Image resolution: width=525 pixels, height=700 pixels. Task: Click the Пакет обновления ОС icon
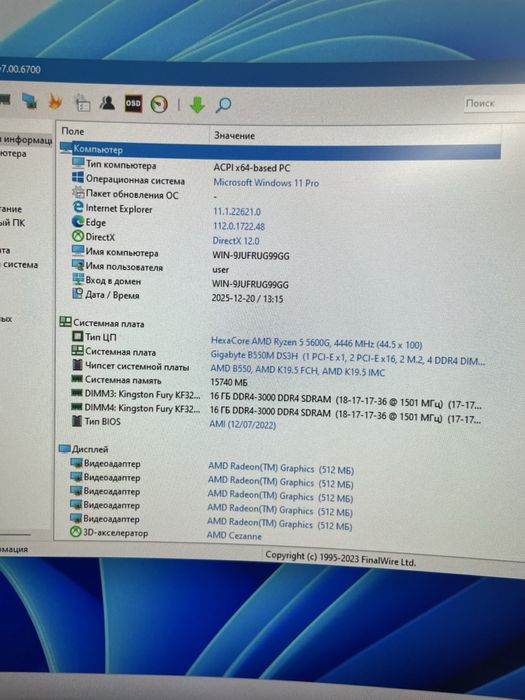pyautogui.click(x=78, y=193)
